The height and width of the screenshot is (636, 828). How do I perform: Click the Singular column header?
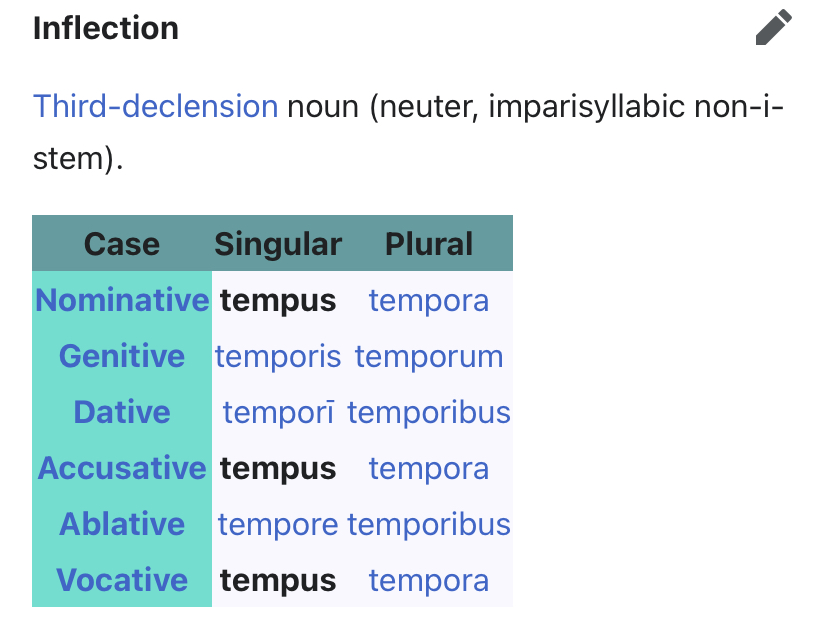coord(278,244)
